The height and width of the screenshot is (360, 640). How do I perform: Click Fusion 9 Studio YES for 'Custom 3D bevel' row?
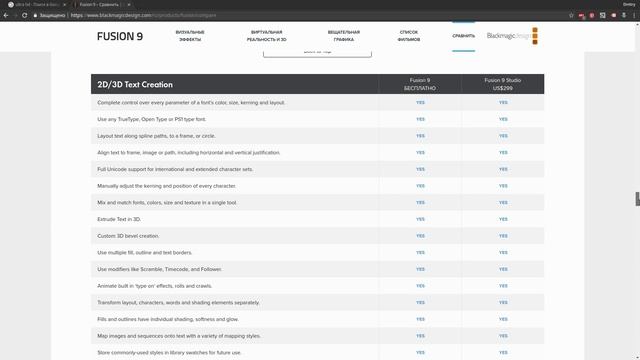pyautogui.click(x=503, y=236)
